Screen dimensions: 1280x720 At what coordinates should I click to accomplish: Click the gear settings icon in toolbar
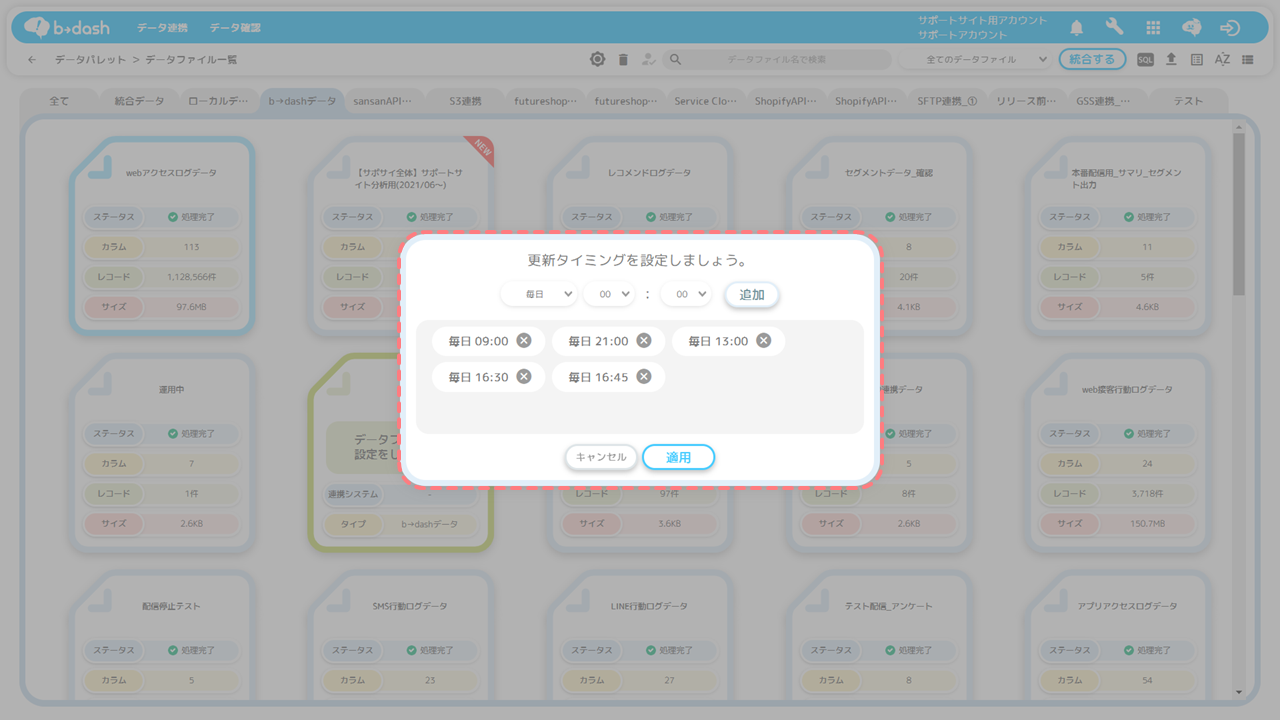[597, 60]
